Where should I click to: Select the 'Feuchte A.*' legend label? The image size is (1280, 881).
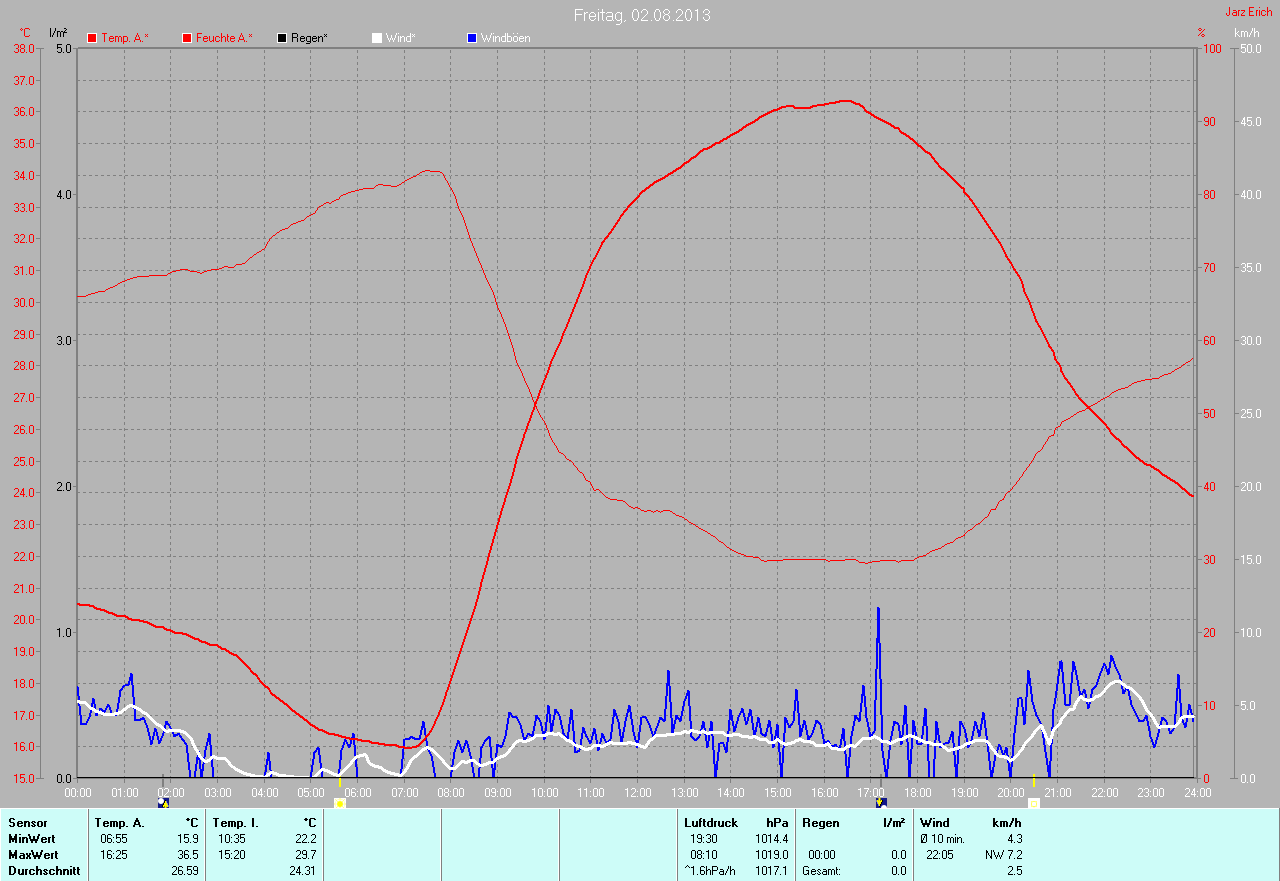(224, 38)
